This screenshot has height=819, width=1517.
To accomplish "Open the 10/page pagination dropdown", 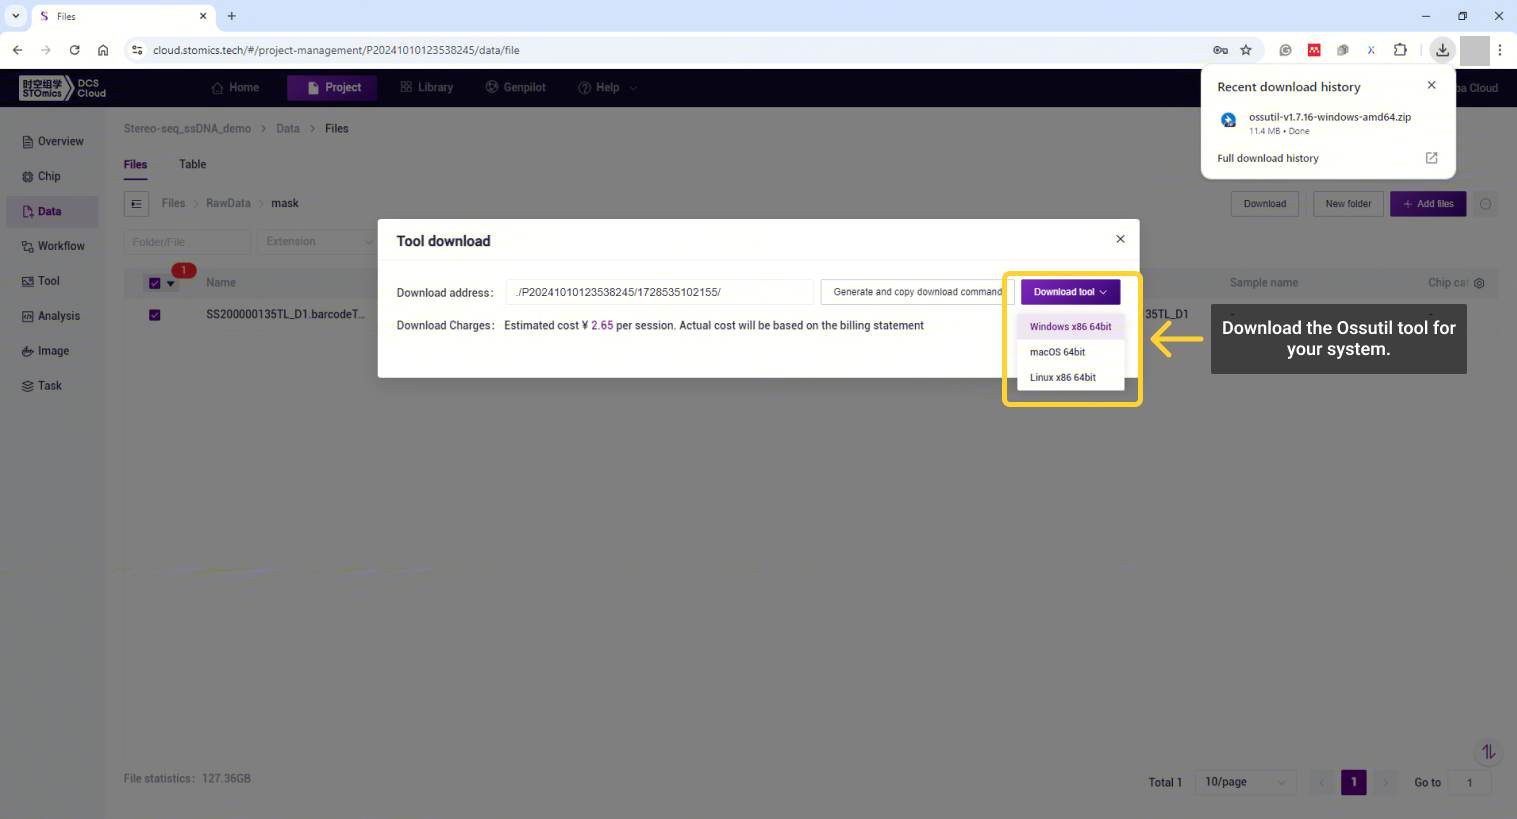I will 1245,782.
